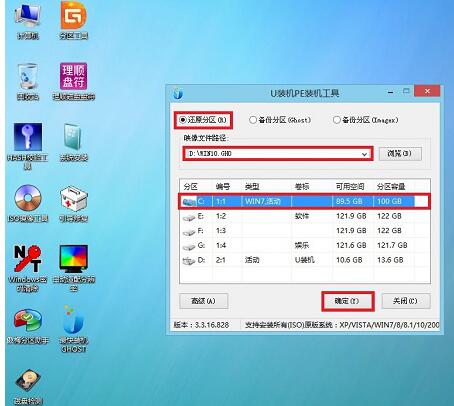454x406 pixels.
Task: Click the 89.5 GB free space cell
Action: 349,201
